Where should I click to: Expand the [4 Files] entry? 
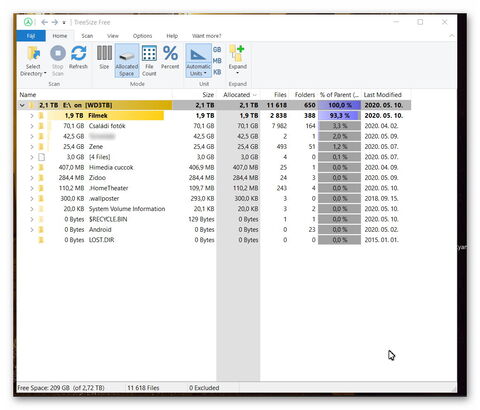(x=32, y=157)
